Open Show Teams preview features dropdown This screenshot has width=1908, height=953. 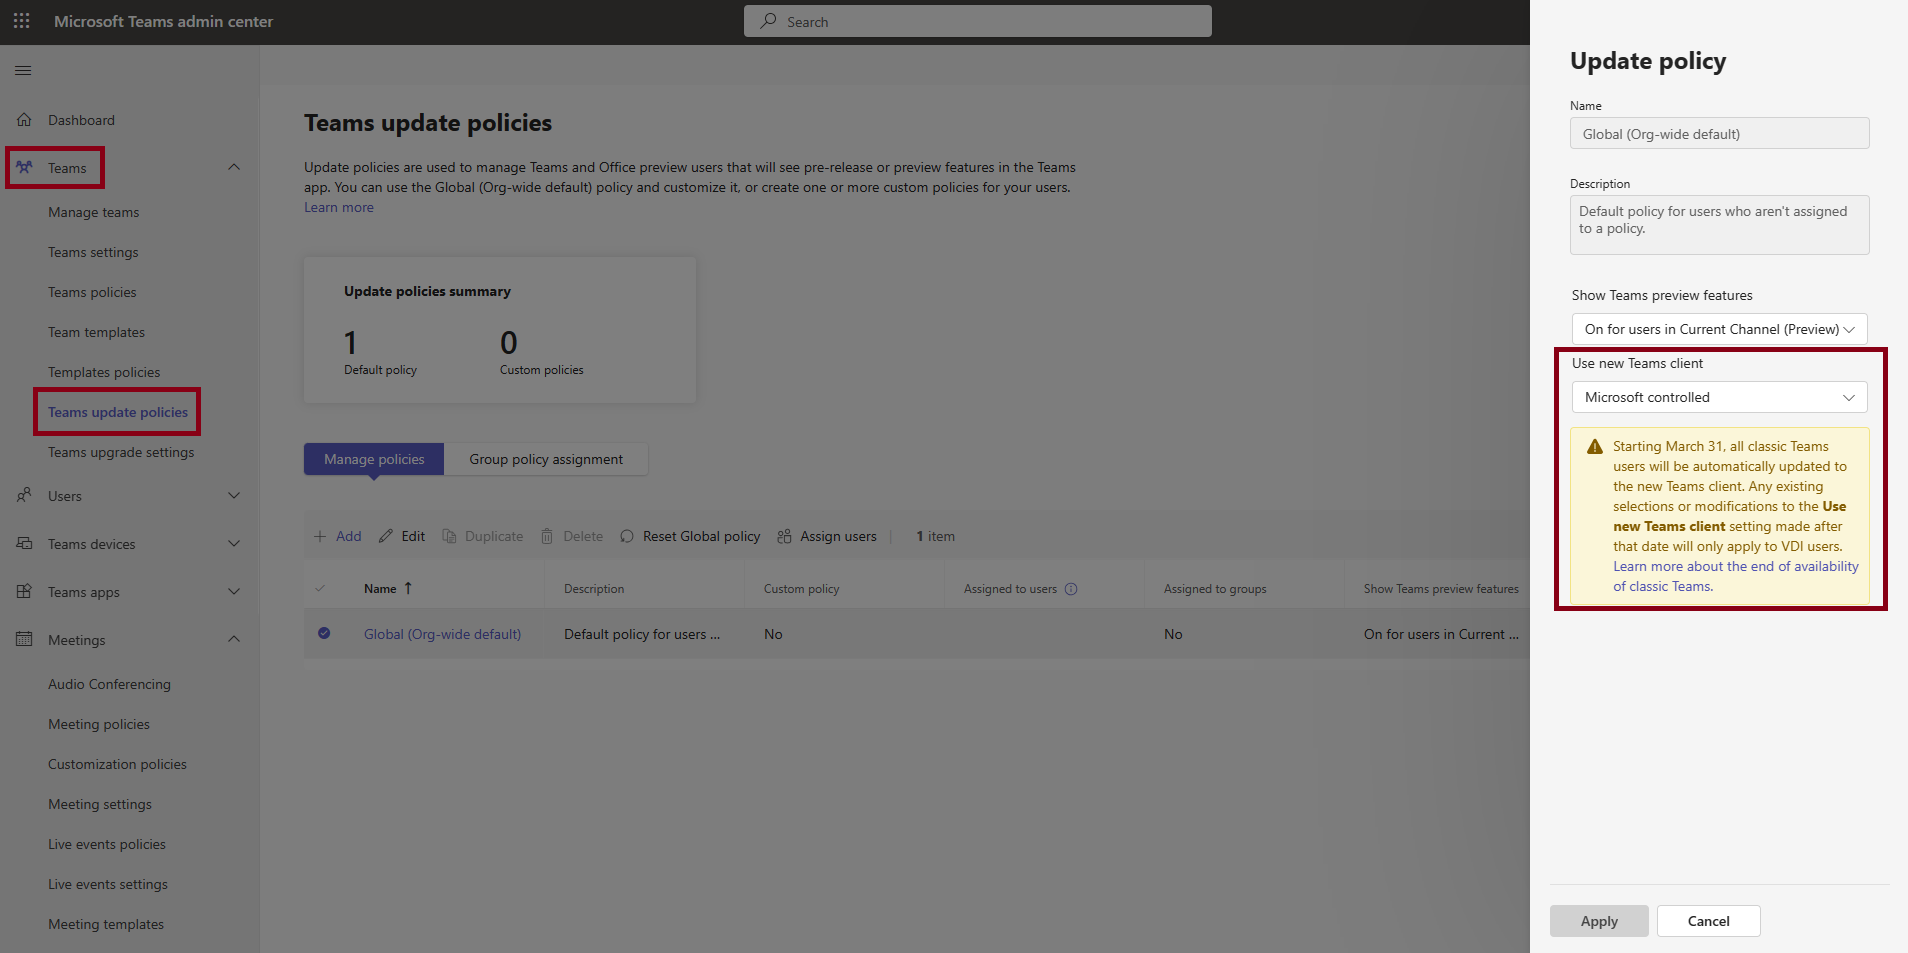(1719, 329)
